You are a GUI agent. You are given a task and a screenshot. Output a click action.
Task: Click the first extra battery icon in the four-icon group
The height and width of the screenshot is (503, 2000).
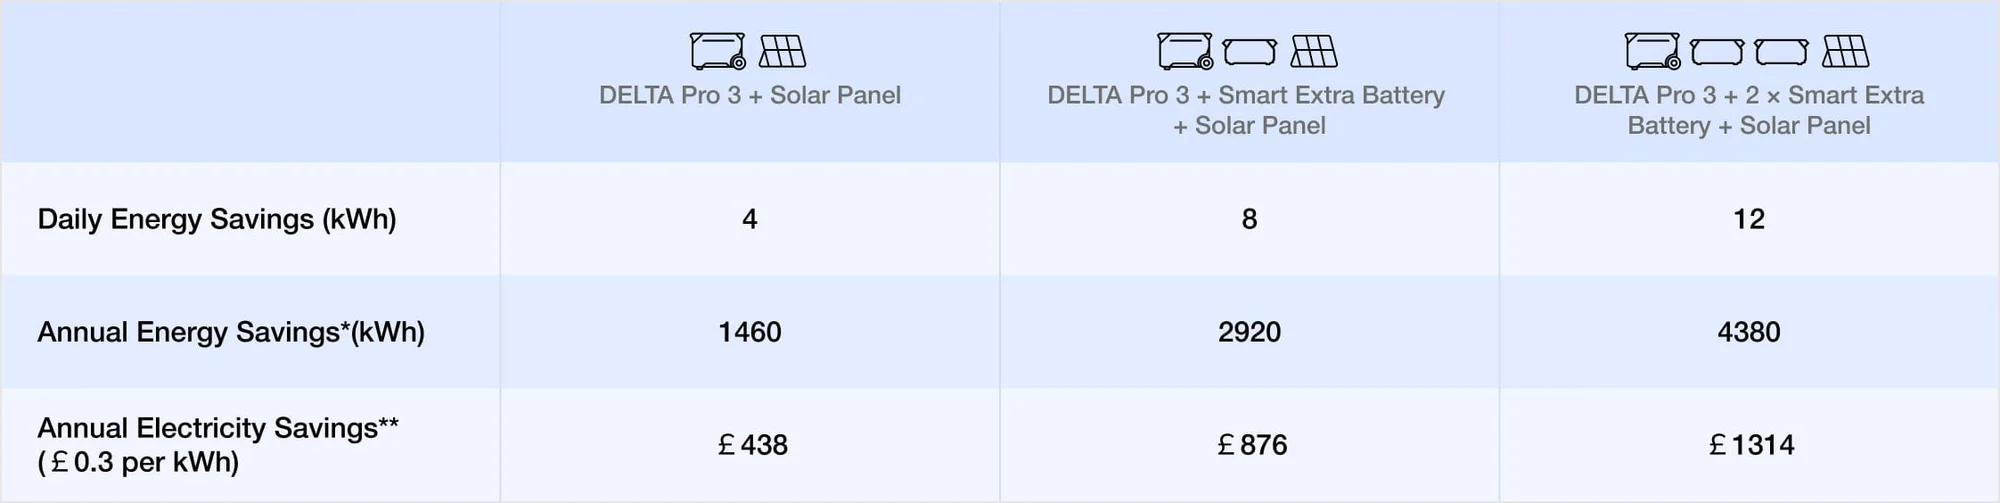(1717, 51)
